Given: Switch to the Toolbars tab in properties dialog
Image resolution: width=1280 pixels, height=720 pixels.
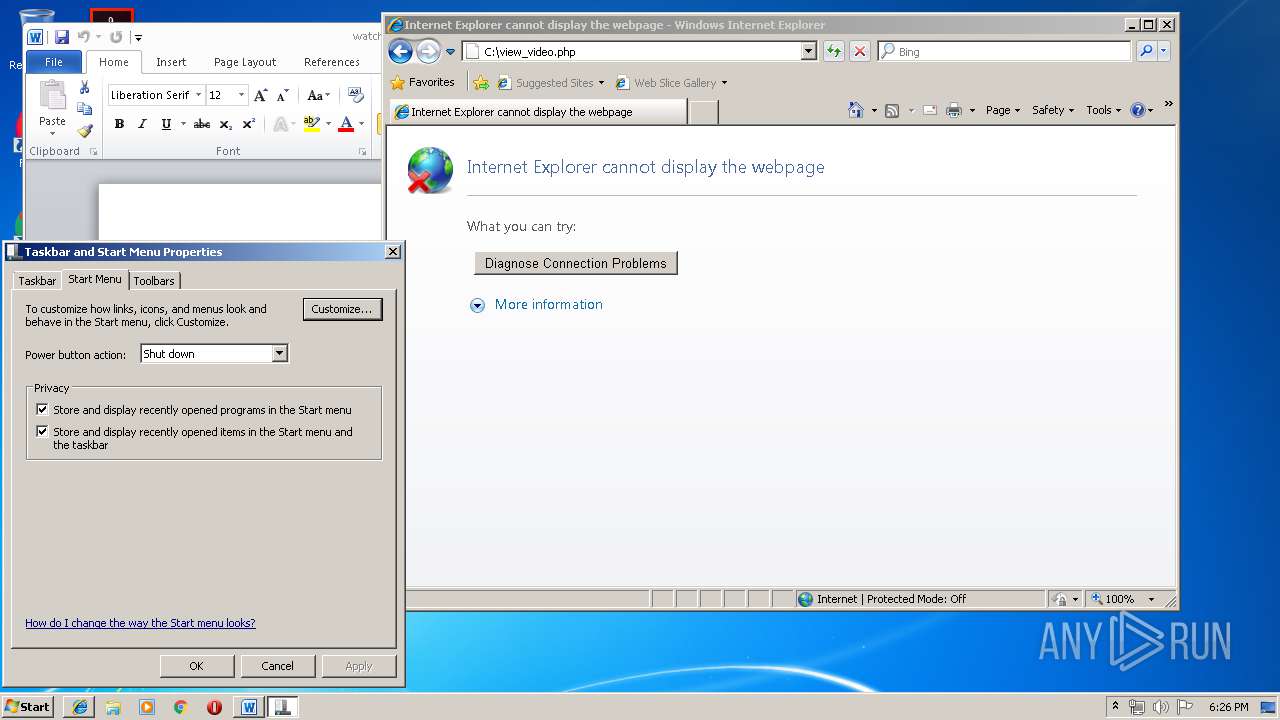Looking at the screenshot, I should 154,281.
